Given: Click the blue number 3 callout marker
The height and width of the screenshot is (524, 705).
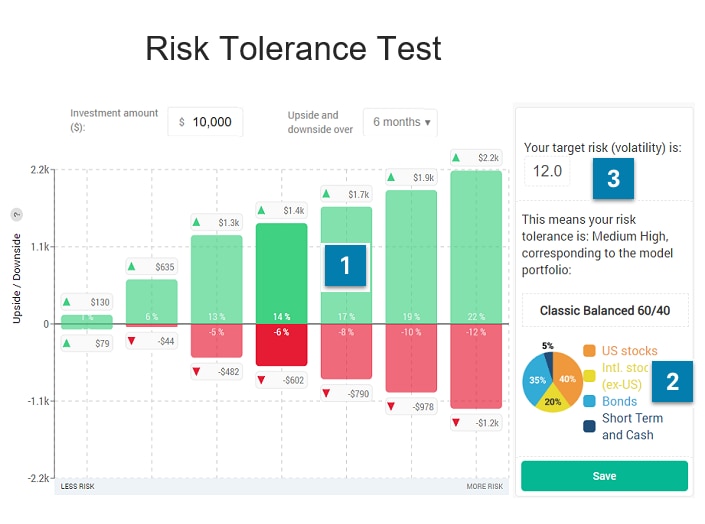Looking at the screenshot, I should coord(613,179).
